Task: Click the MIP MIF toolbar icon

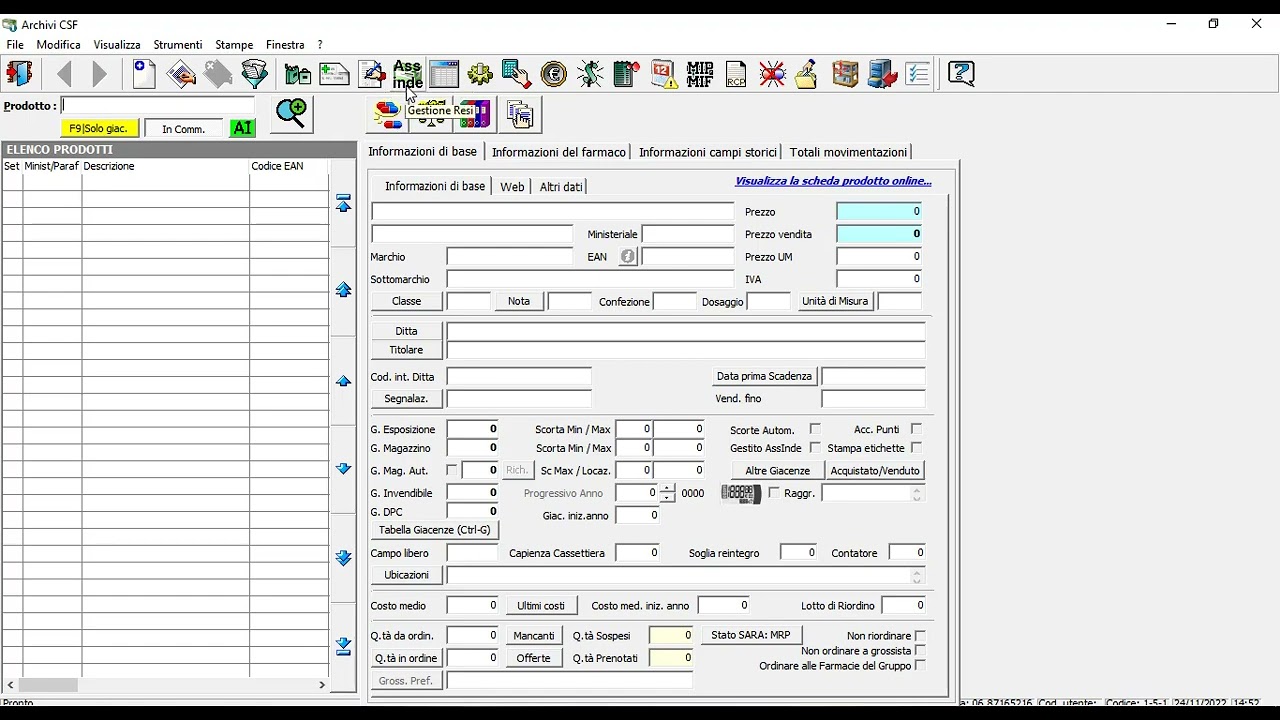Action: tap(700, 74)
